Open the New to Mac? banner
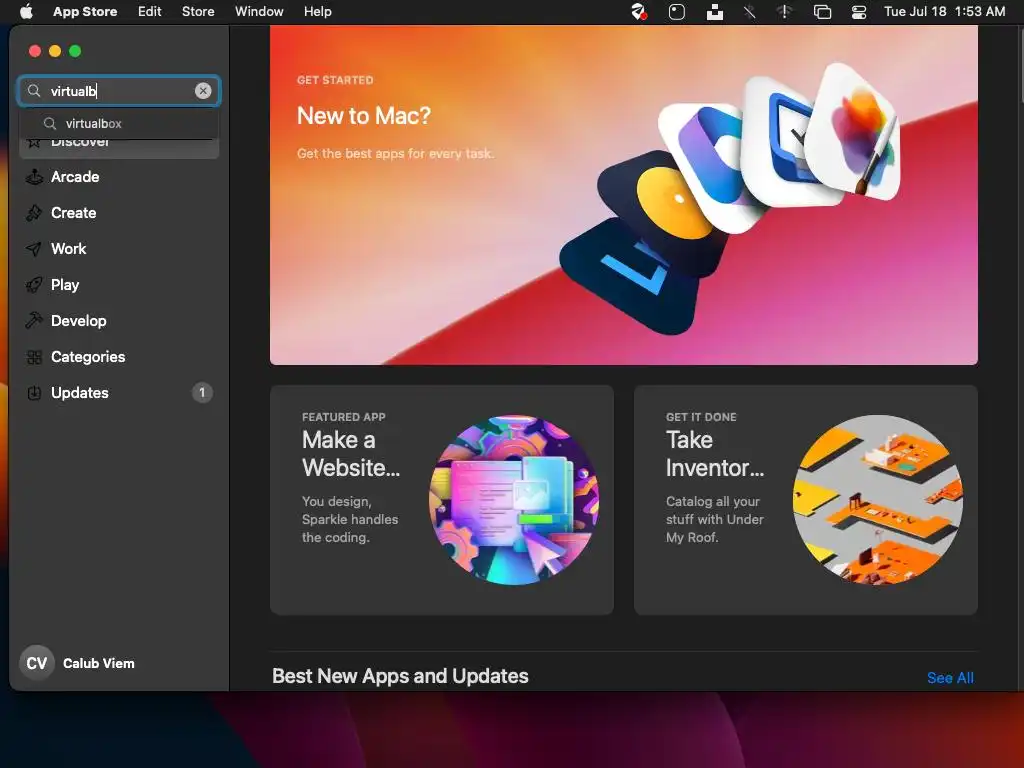The image size is (1024, 768). point(624,195)
